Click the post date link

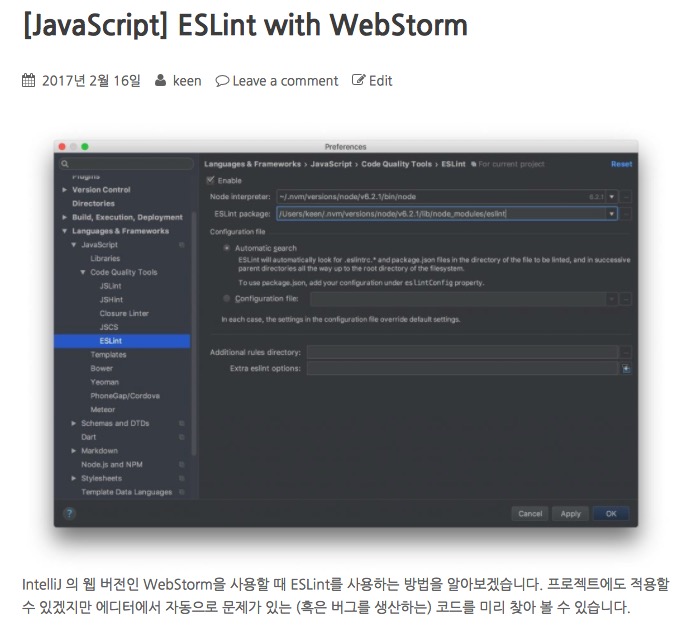[x=91, y=81]
